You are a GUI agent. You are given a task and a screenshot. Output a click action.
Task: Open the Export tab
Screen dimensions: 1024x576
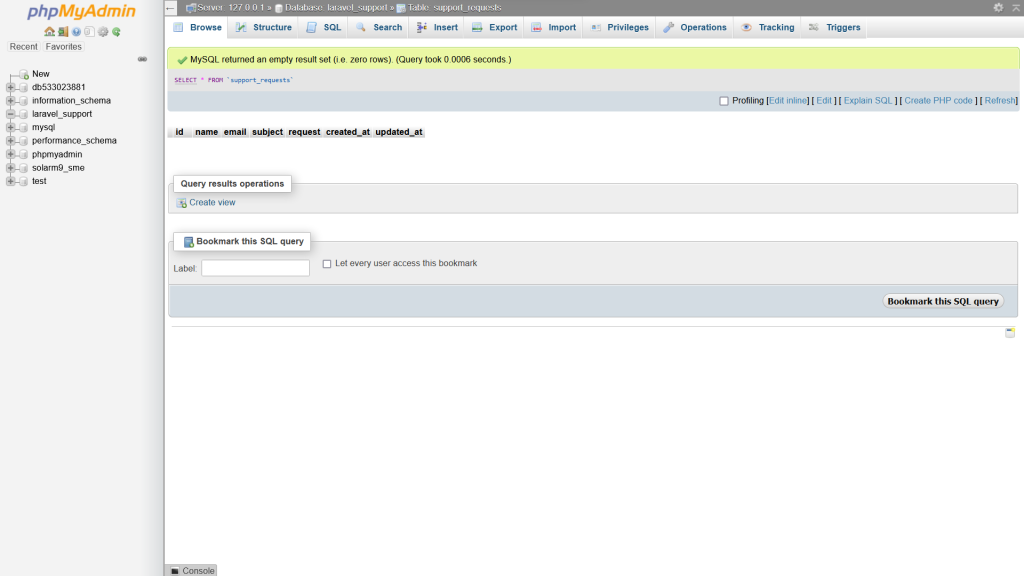coord(494,27)
